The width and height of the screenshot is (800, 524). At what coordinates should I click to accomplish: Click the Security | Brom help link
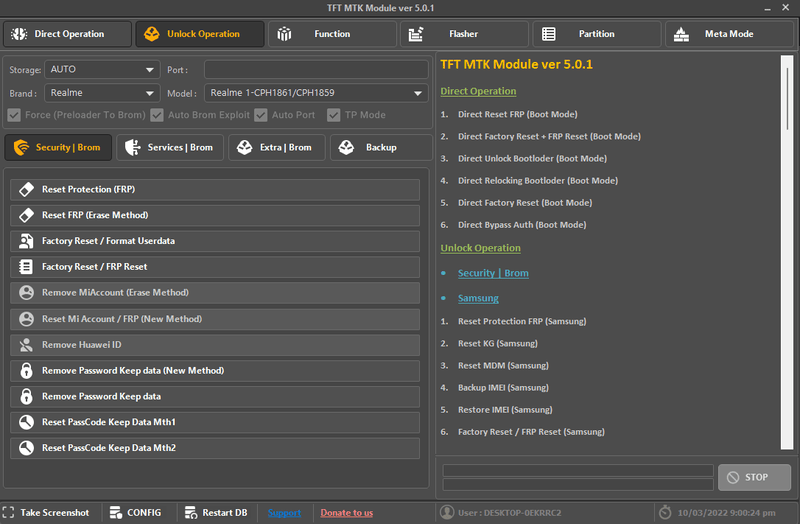[x=493, y=273]
